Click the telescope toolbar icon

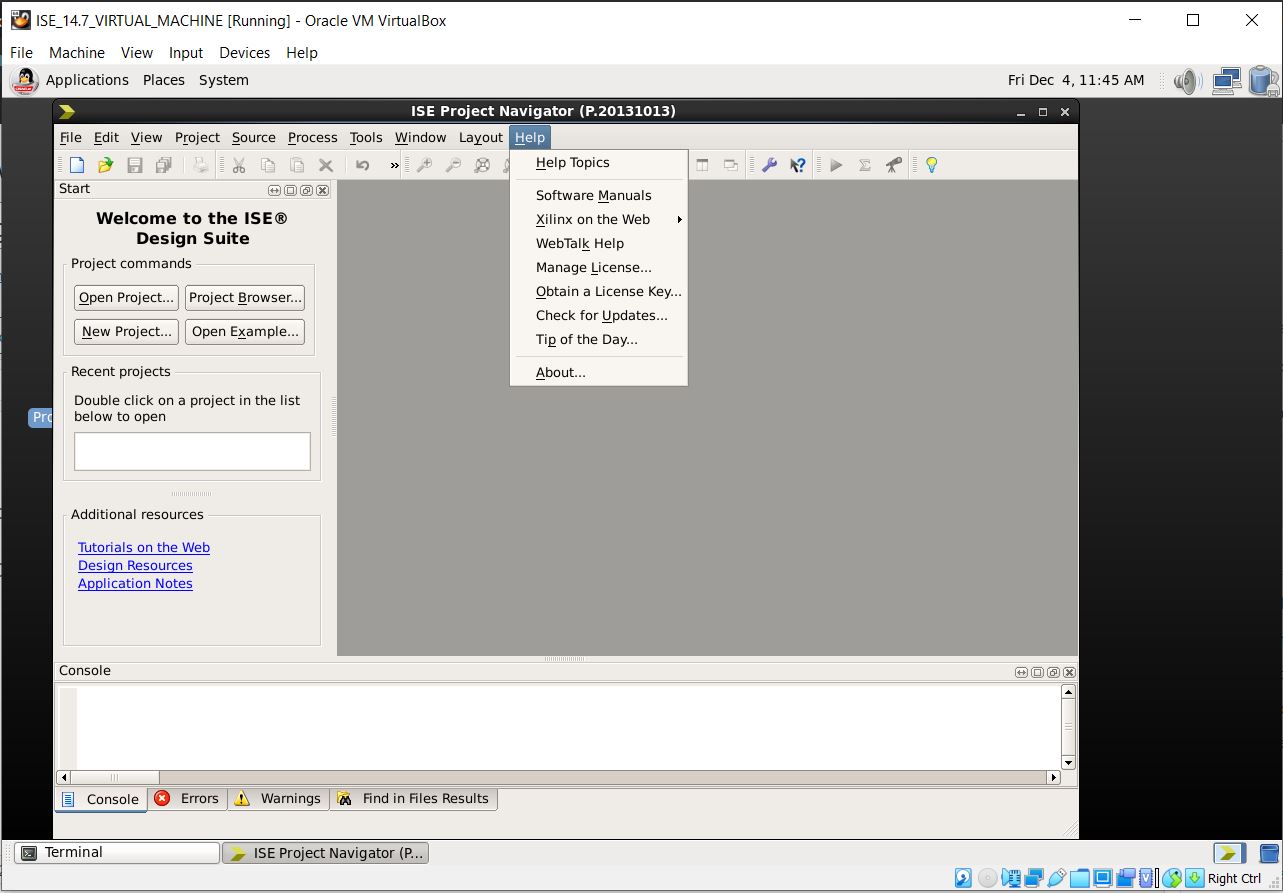pos(894,165)
